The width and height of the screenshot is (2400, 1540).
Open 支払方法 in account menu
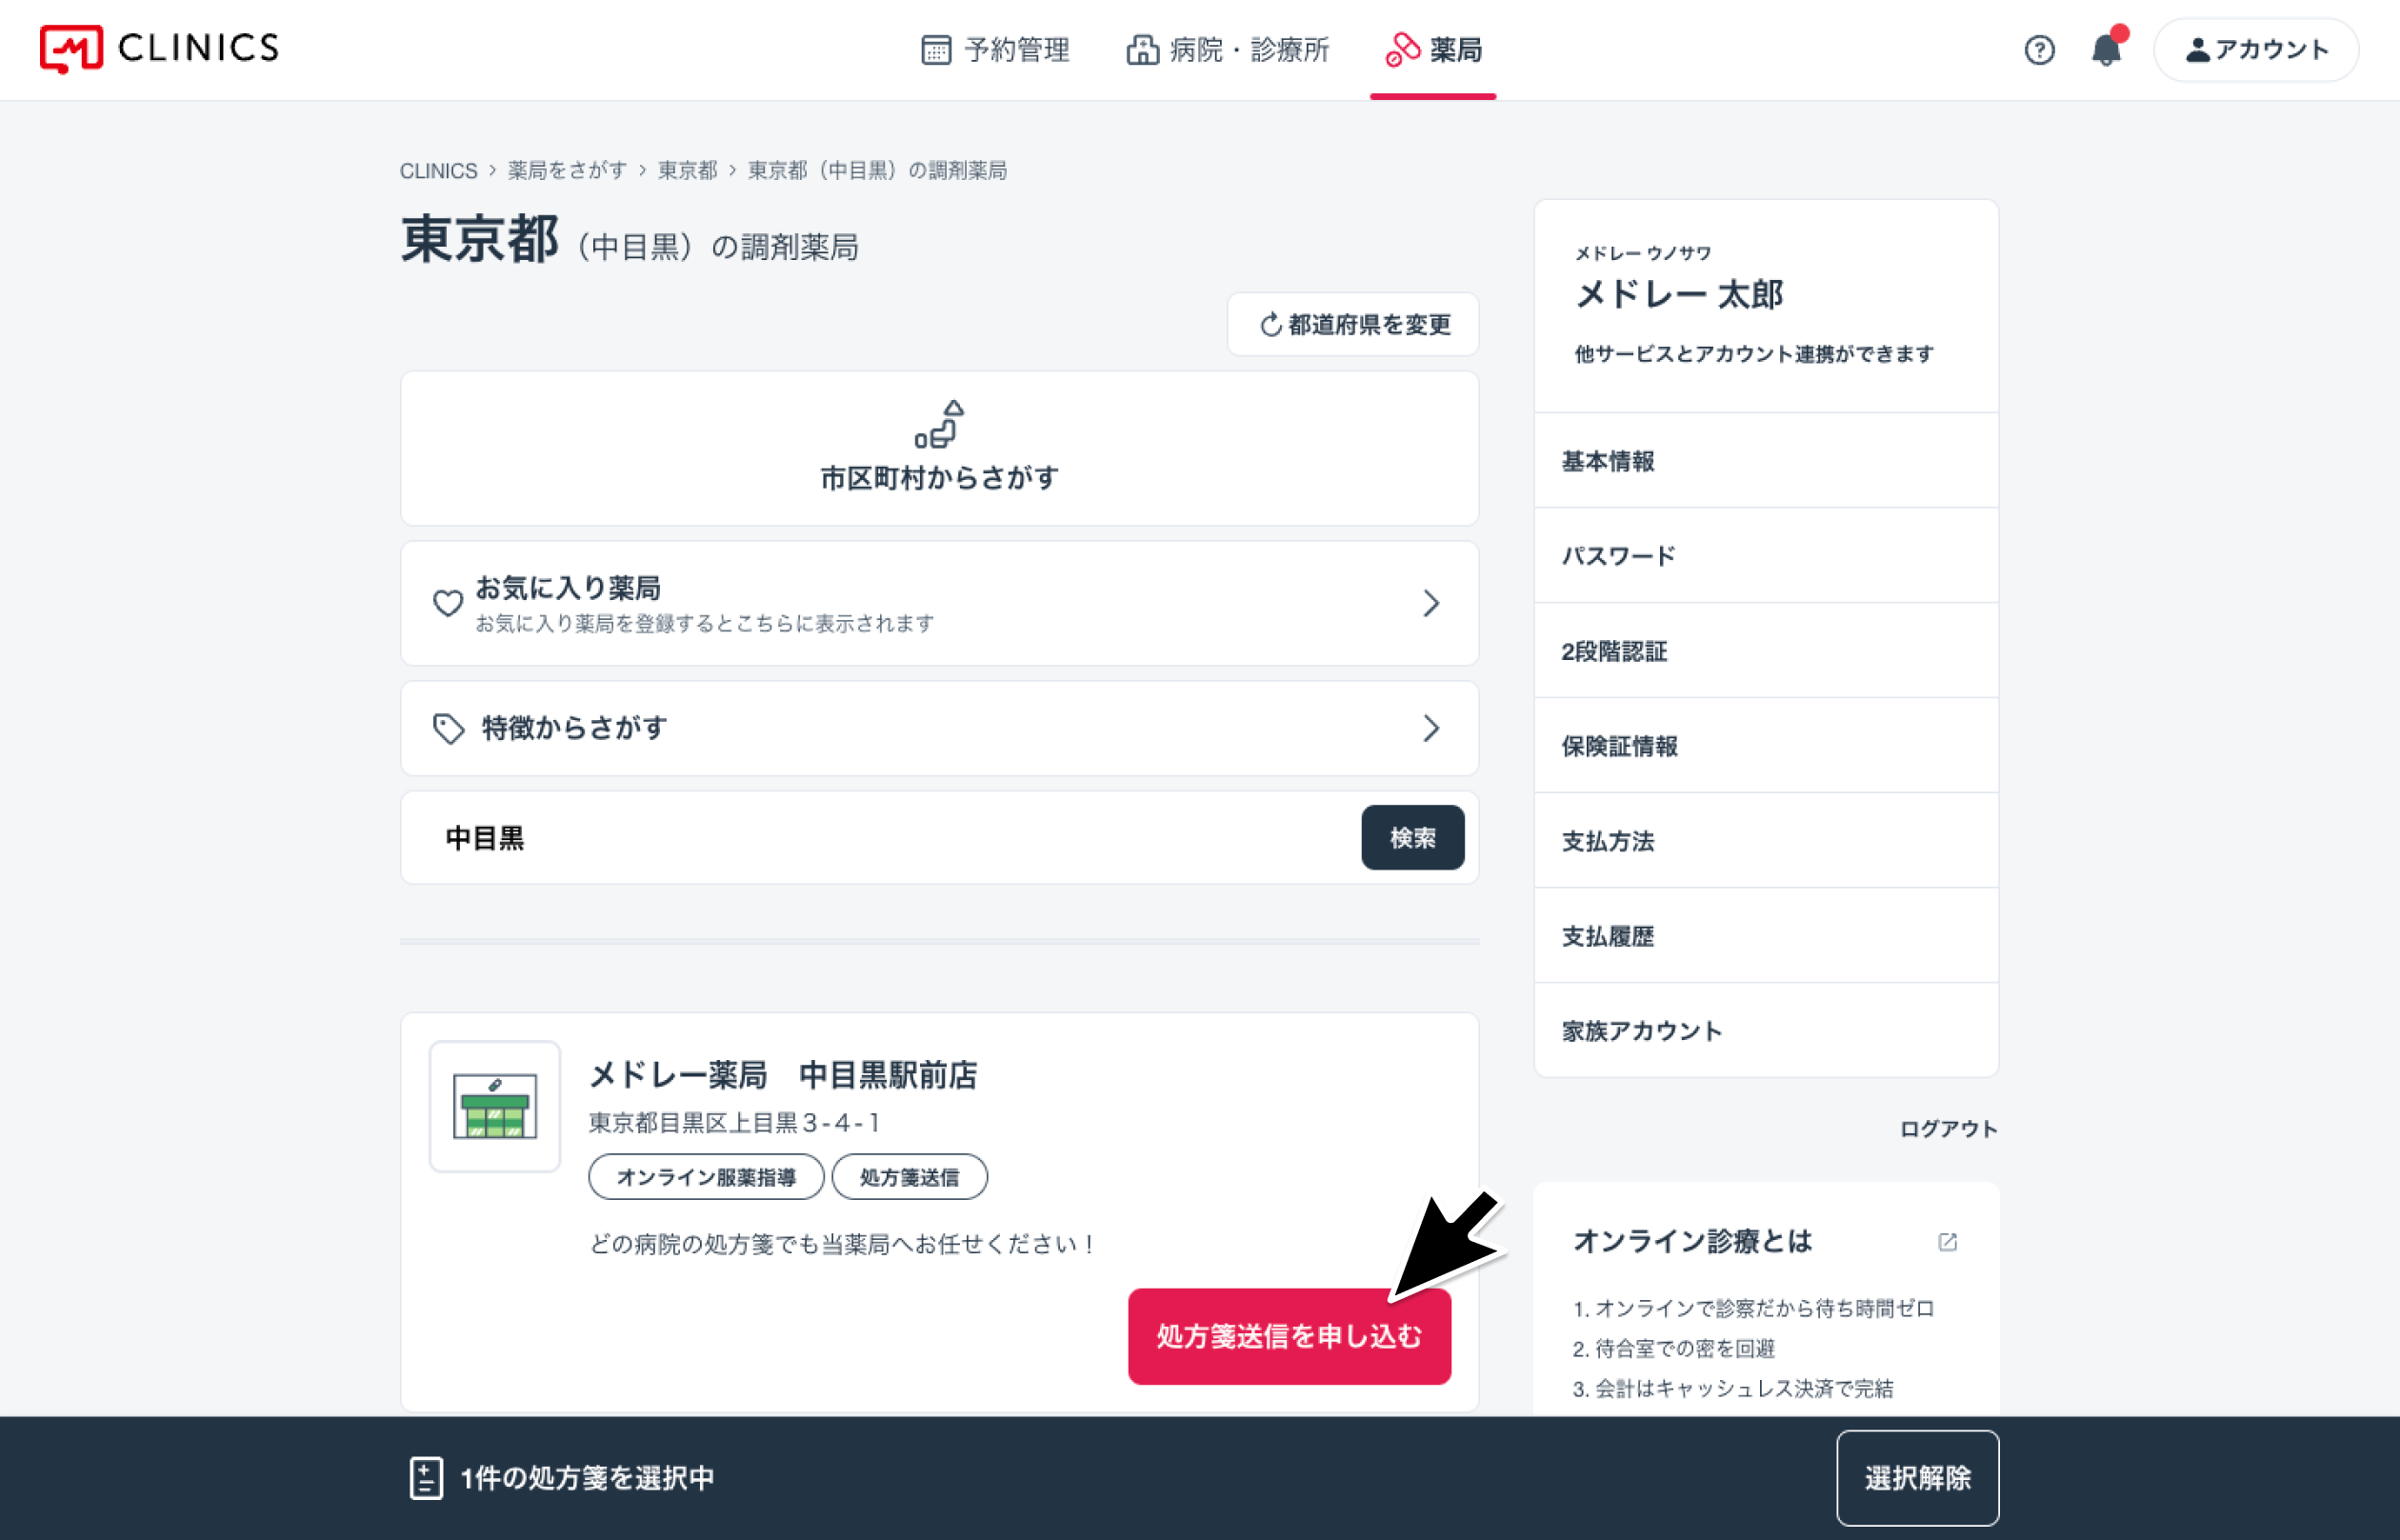1766,841
